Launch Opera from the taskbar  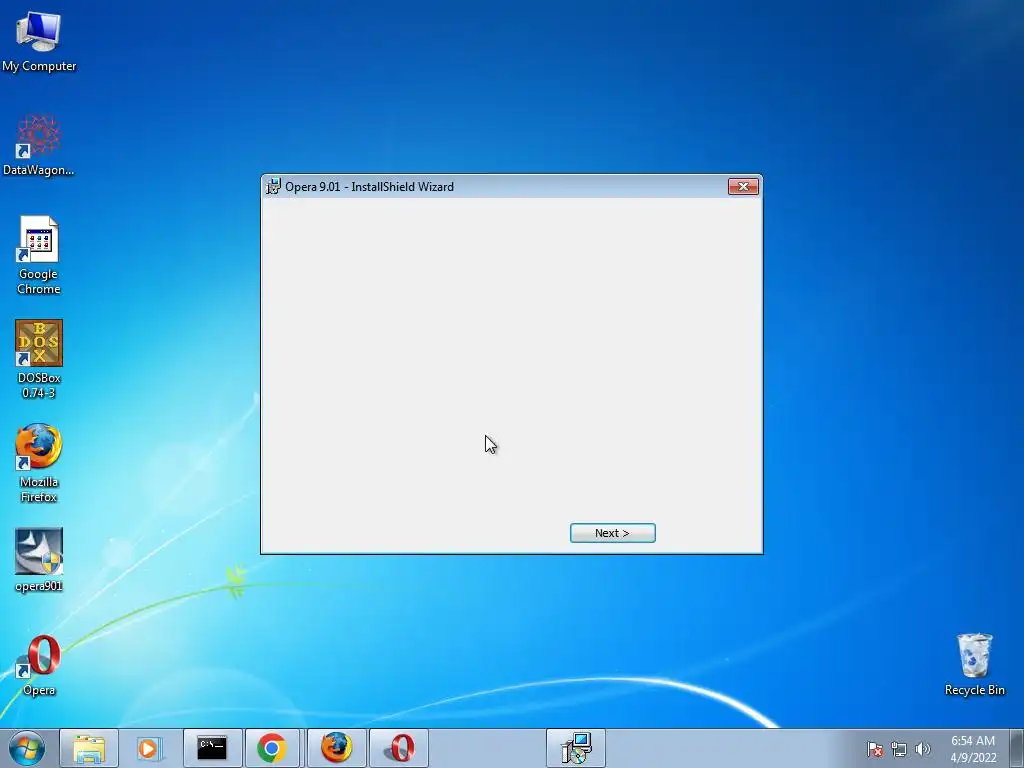(x=399, y=748)
